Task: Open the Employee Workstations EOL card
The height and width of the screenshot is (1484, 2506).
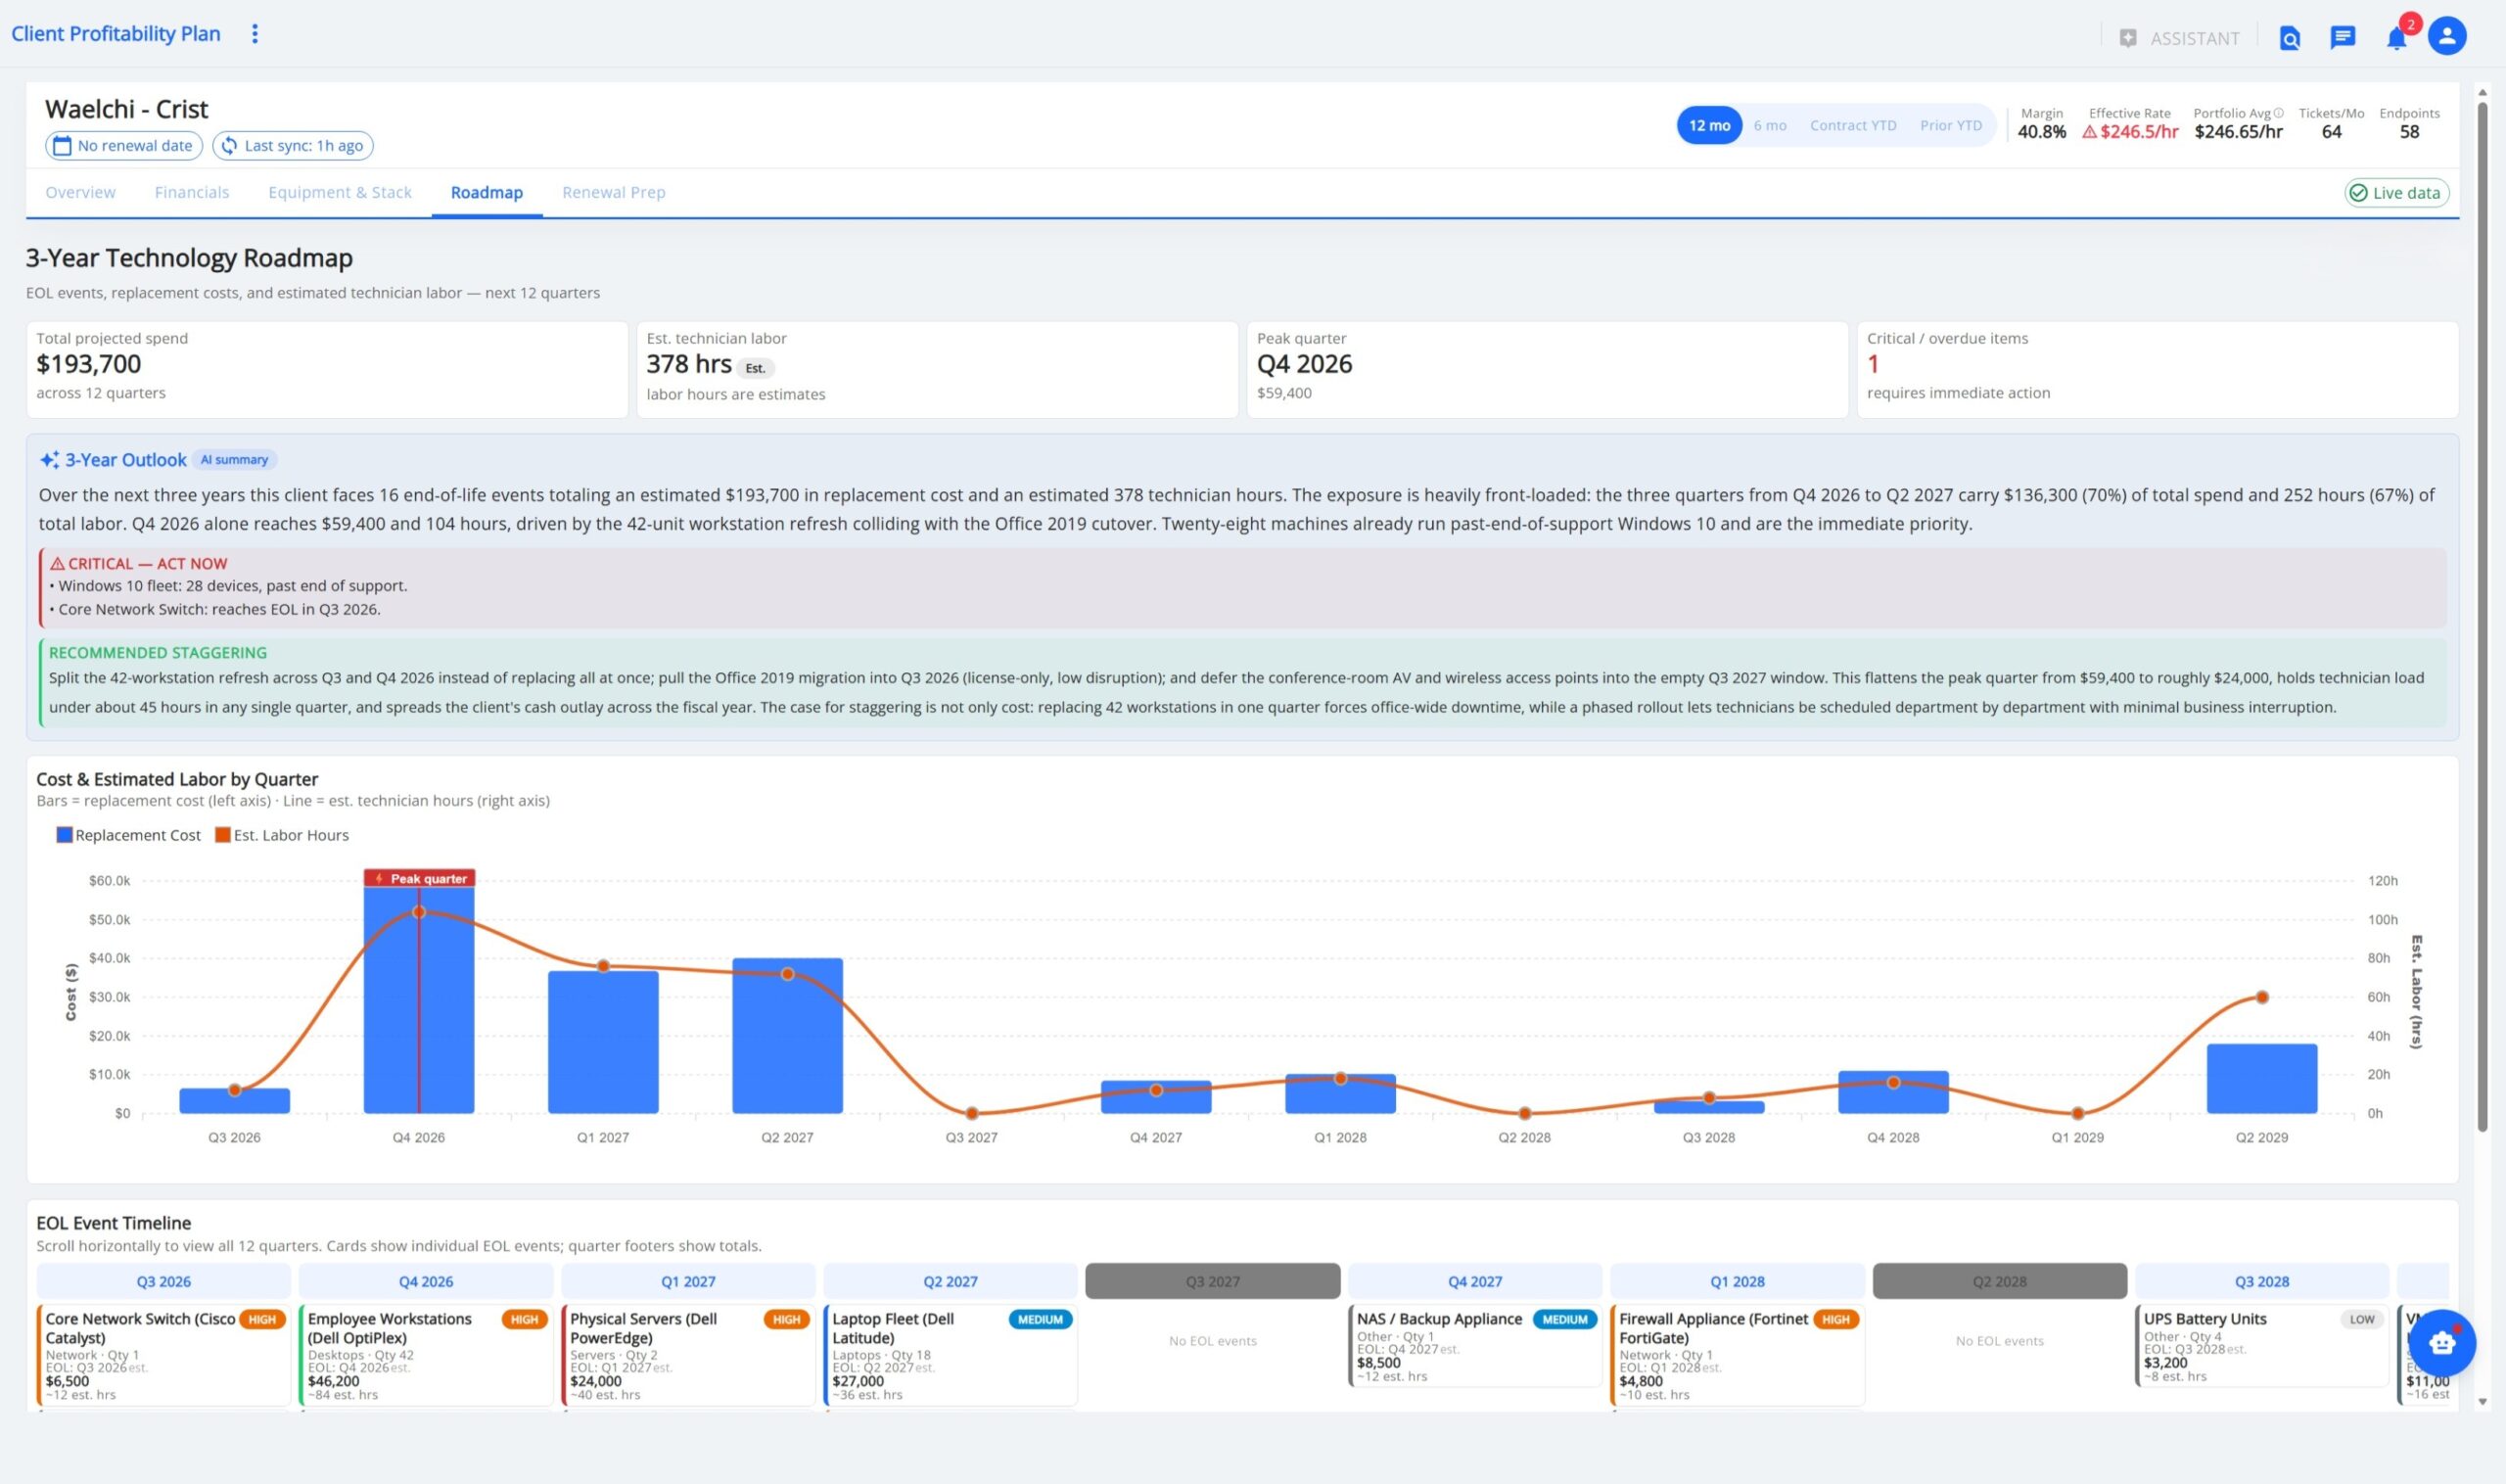Action: (426, 1355)
